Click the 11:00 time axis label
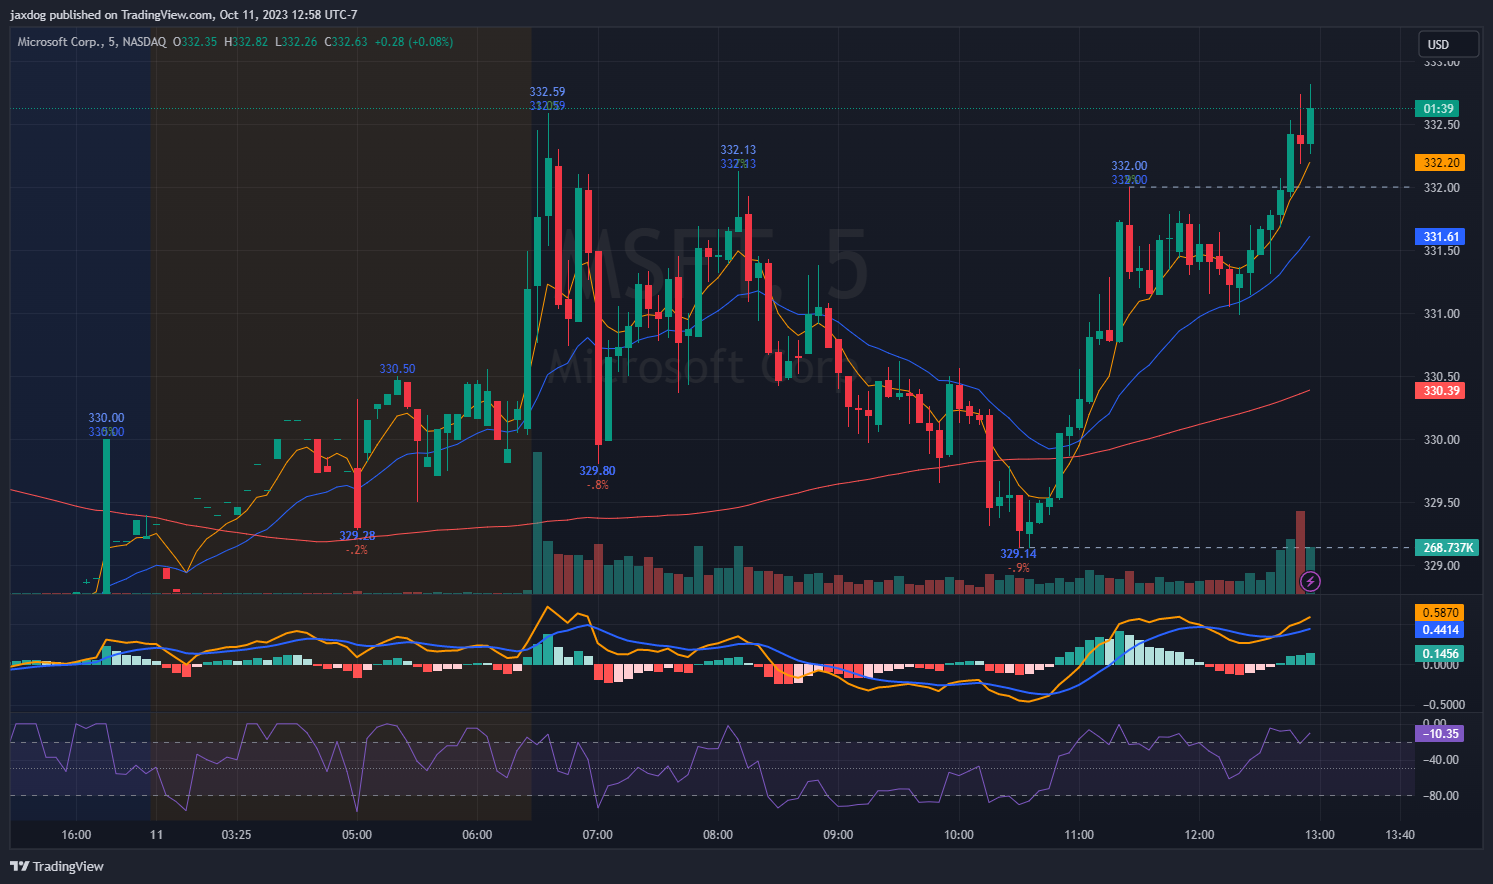 coord(1079,835)
